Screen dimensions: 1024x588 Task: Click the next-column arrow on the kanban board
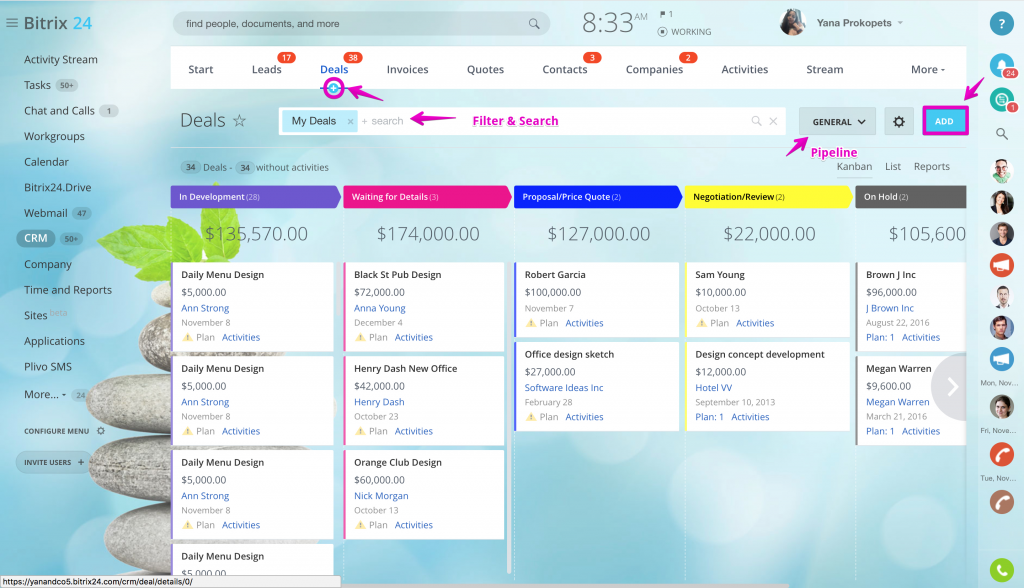[x=952, y=387]
